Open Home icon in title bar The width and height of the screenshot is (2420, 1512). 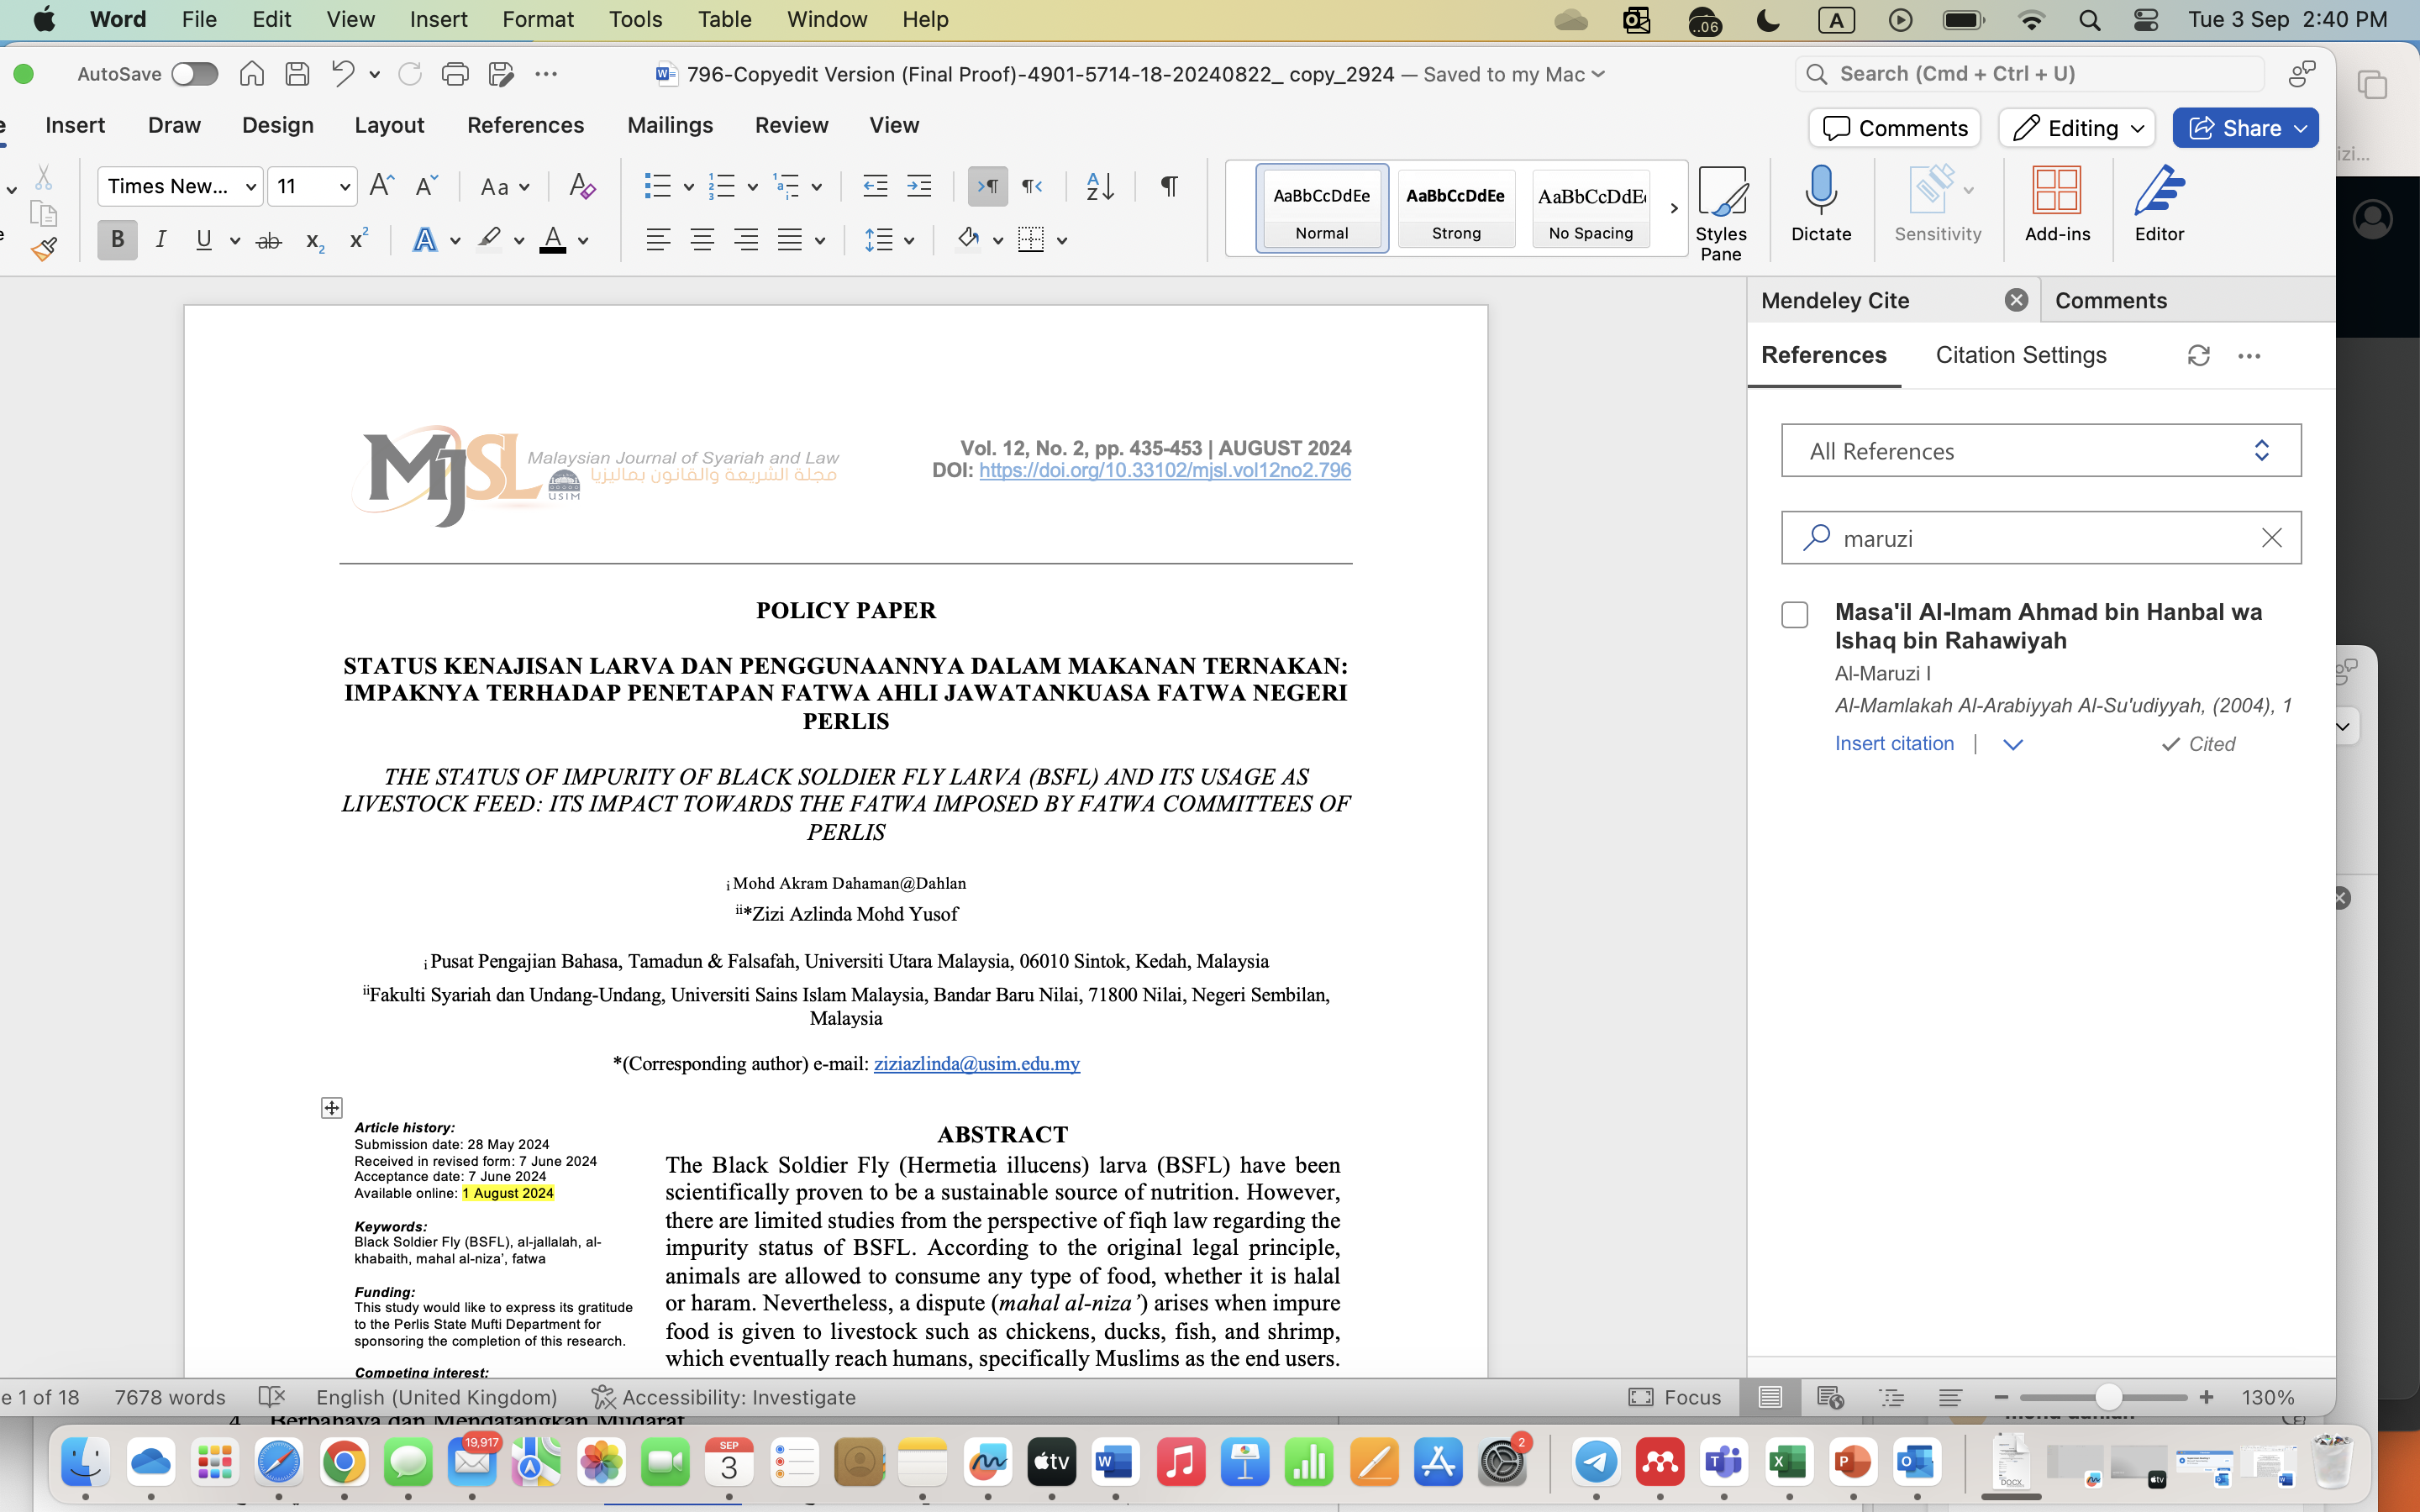click(x=252, y=74)
